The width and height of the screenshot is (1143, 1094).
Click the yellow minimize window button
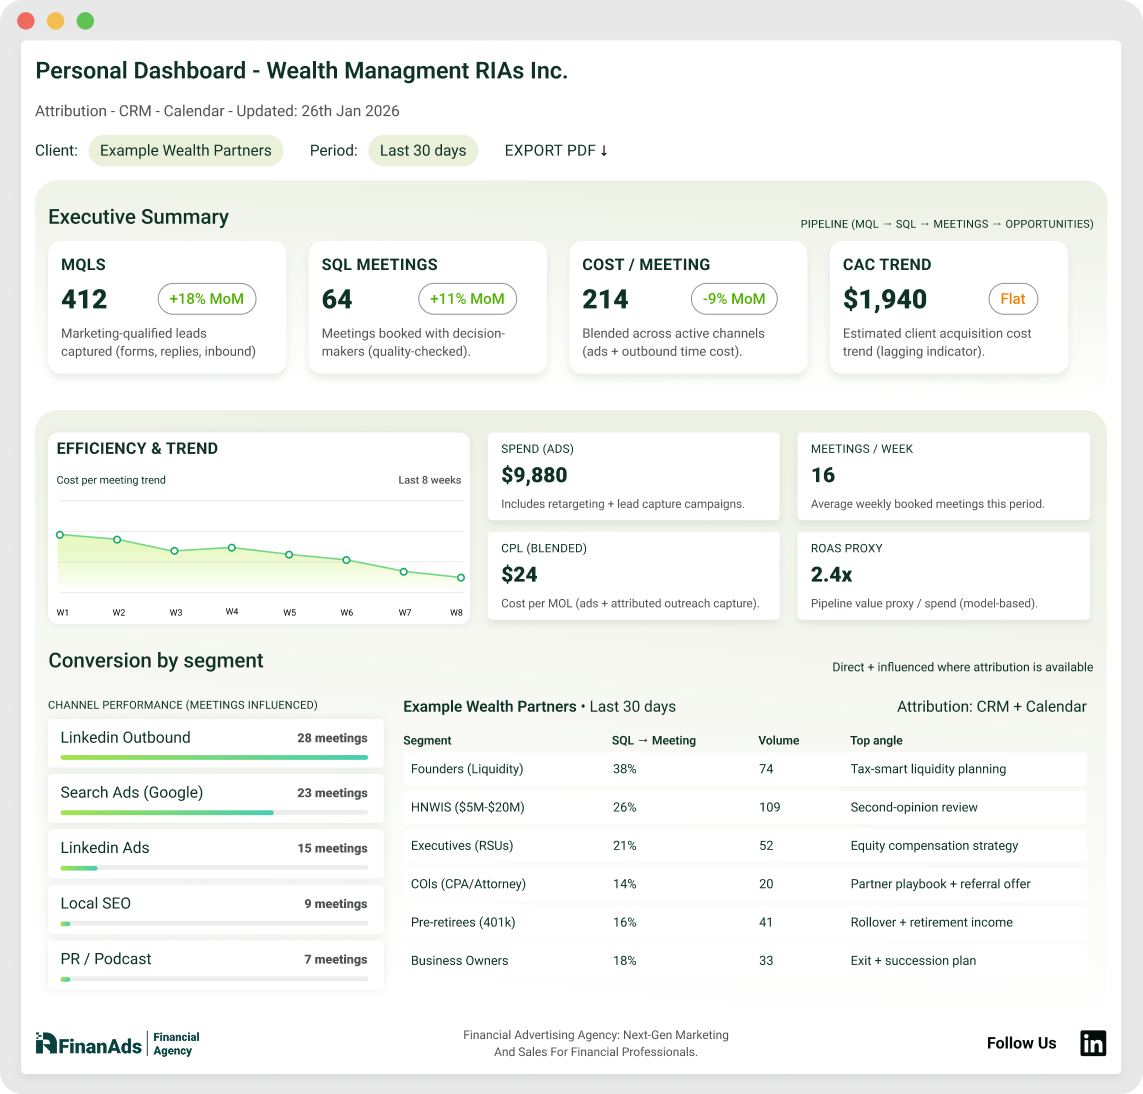tap(56, 21)
